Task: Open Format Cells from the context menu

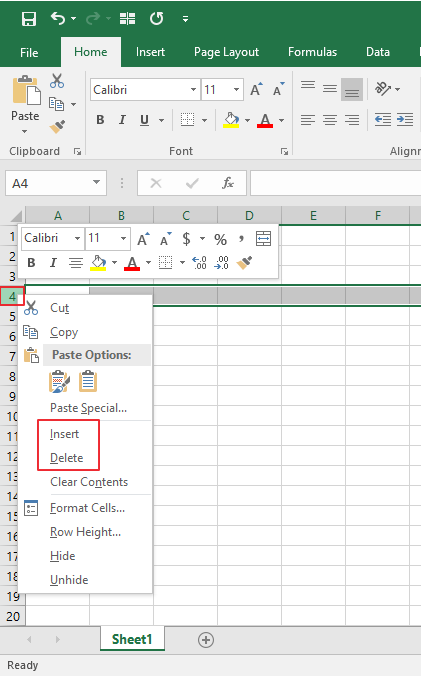Action: tap(87, 508)
